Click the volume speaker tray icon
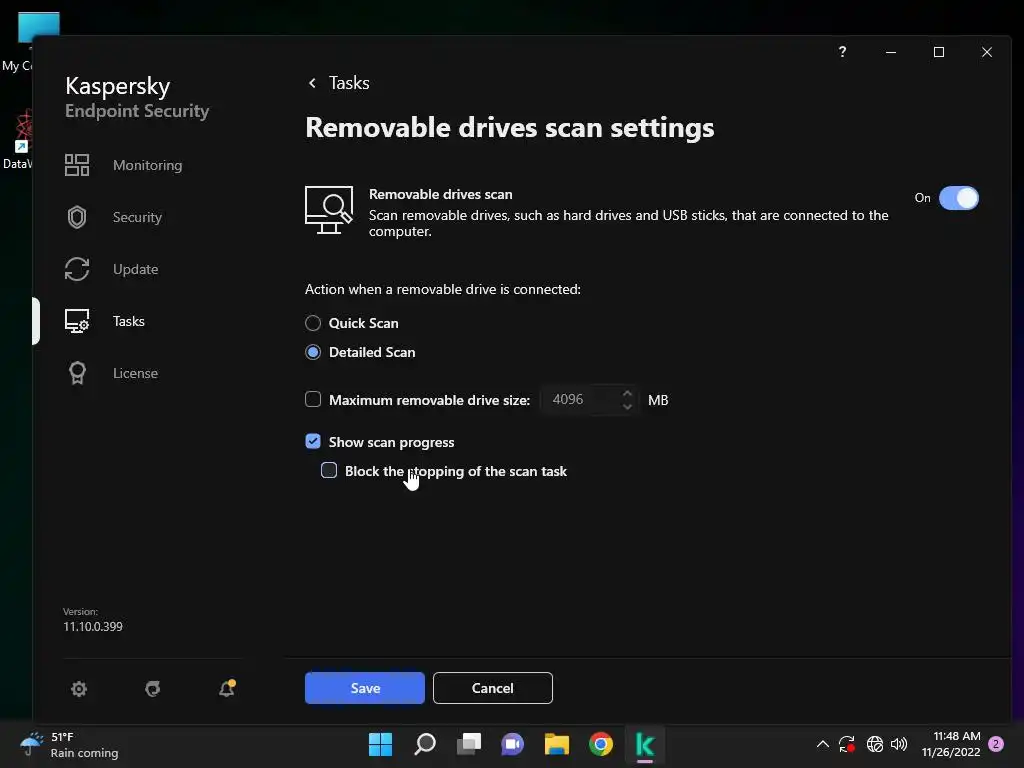Viewport: 1024px width, 768px height. click(899, 744)
